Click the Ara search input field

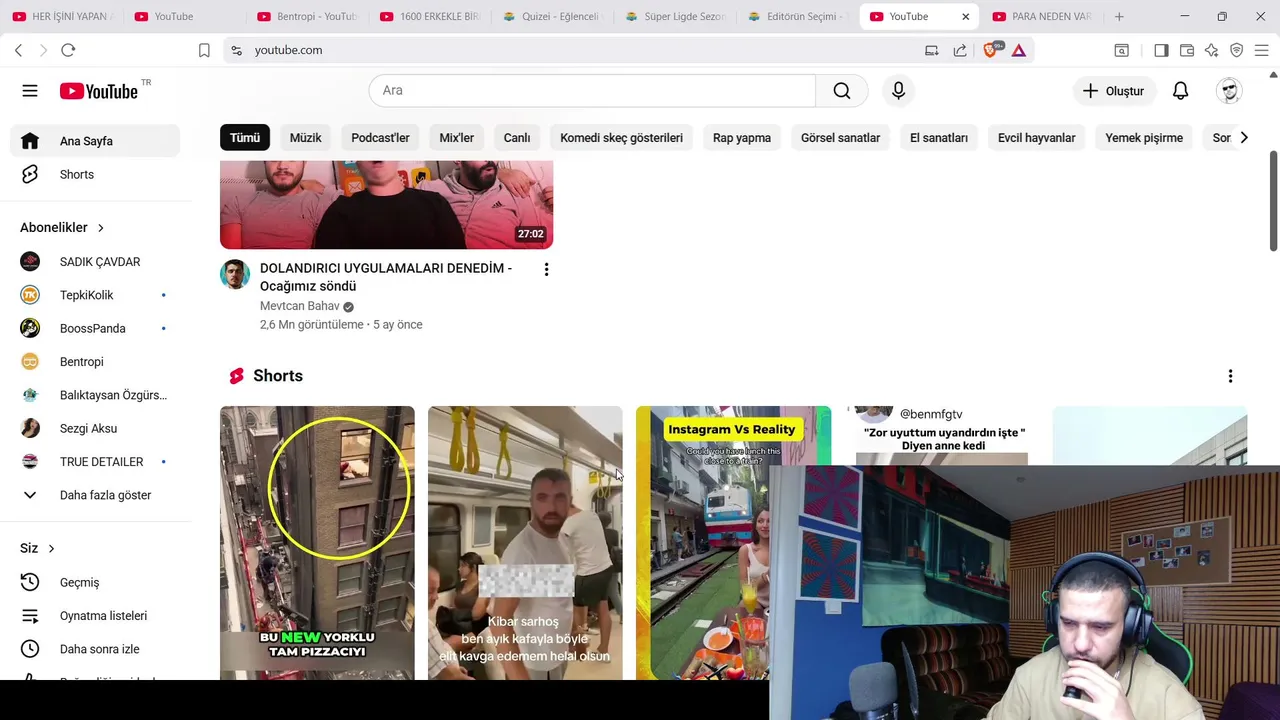[x=592, y=91]
